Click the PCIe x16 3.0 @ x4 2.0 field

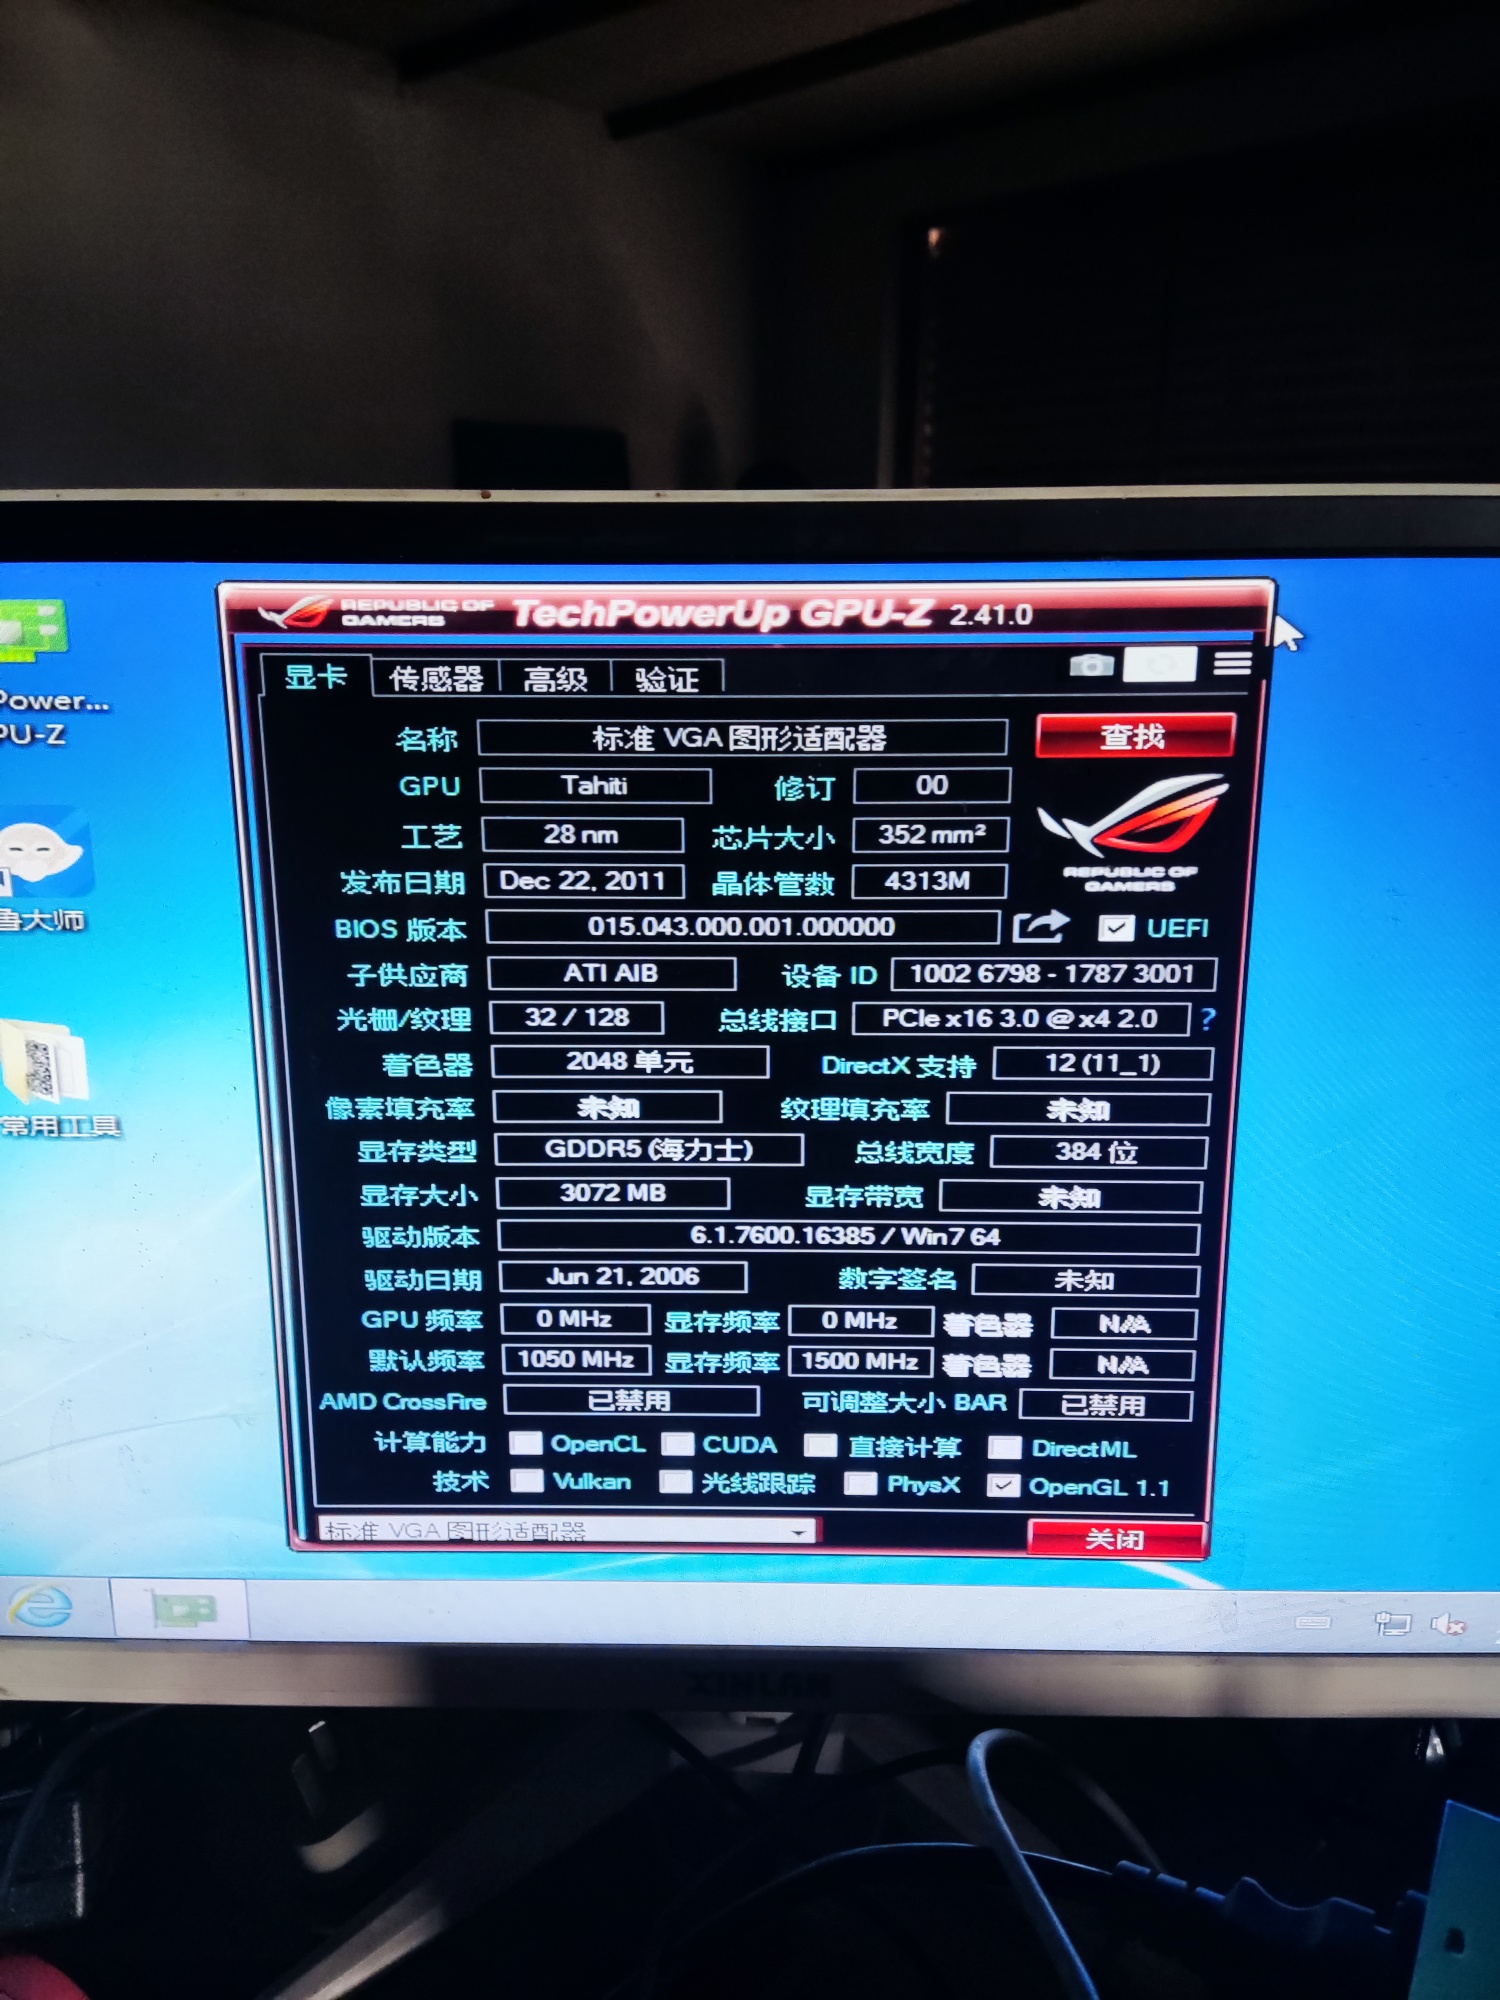coord(1021,1019)
